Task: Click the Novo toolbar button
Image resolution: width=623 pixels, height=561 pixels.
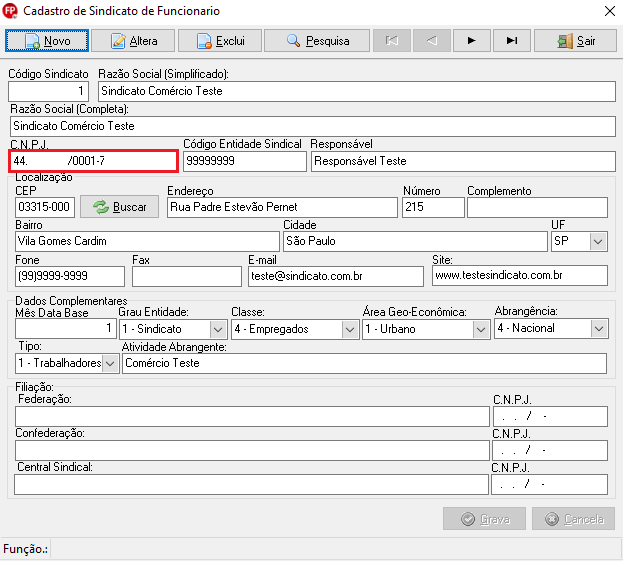Action: [47, 41]
